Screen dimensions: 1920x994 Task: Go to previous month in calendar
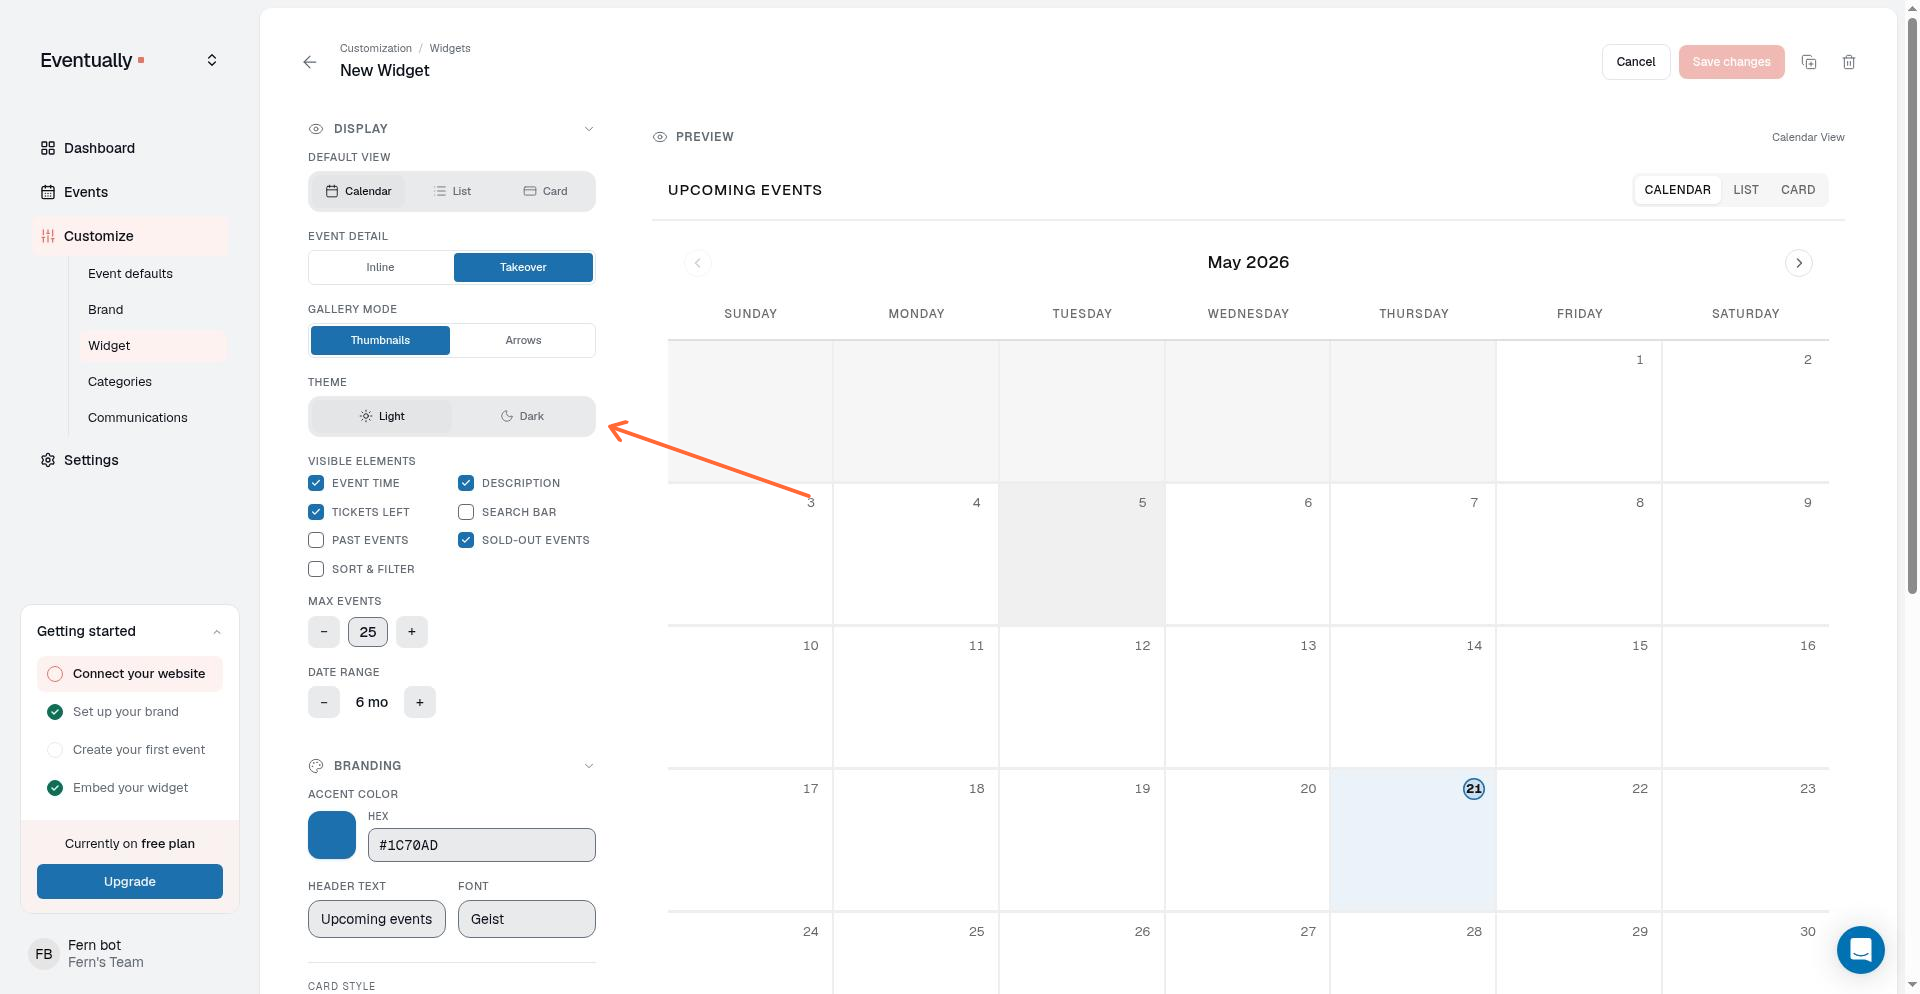coord(698,263)
